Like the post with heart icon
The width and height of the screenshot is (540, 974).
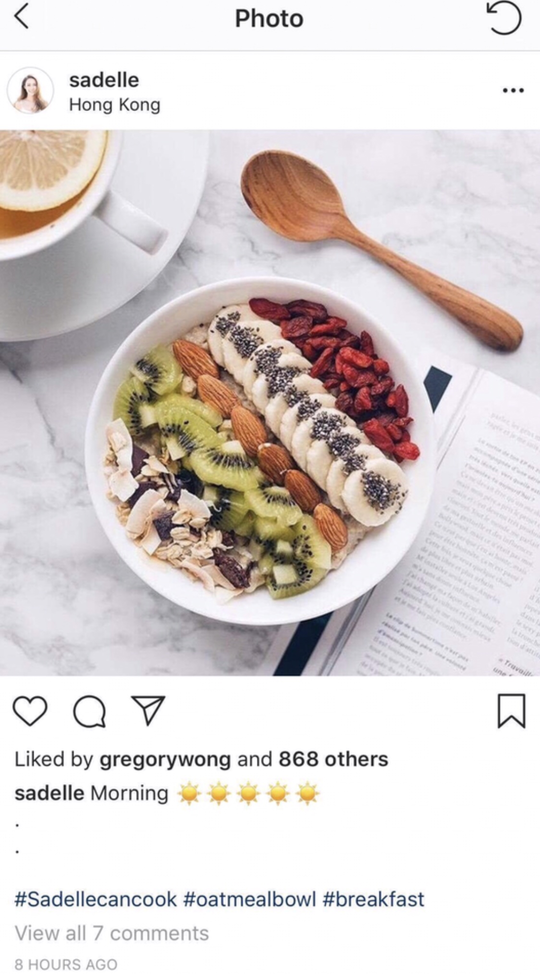coord(30,711)
